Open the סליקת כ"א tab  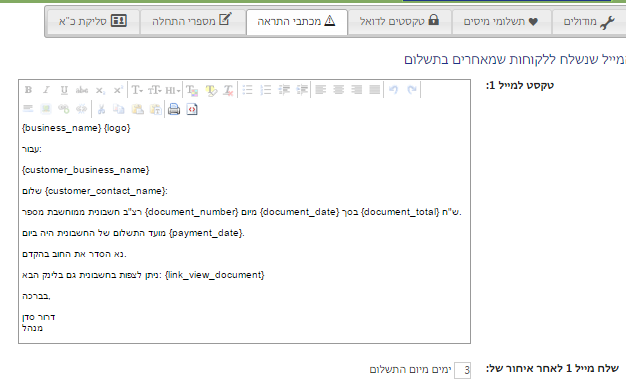pyautogui.click(x=93, y=22)
